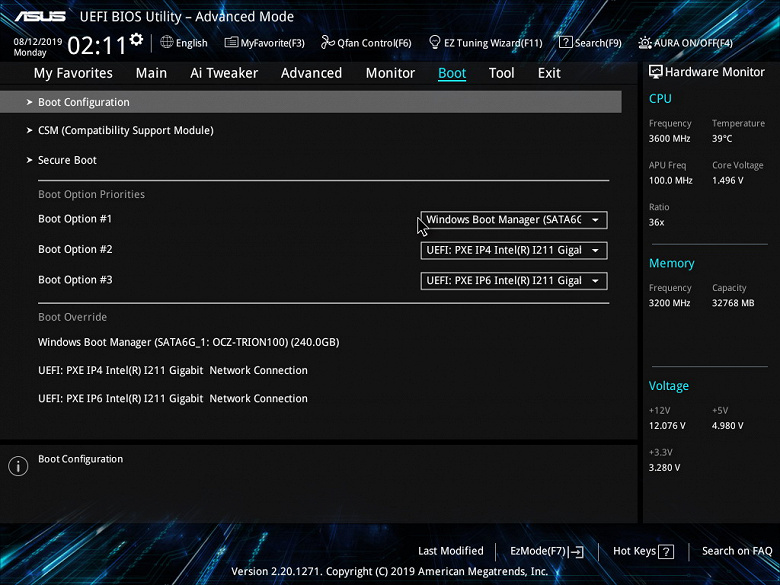Open the Ai Tweaker tab
780x585 pixels.
click(x=224, y=73)
